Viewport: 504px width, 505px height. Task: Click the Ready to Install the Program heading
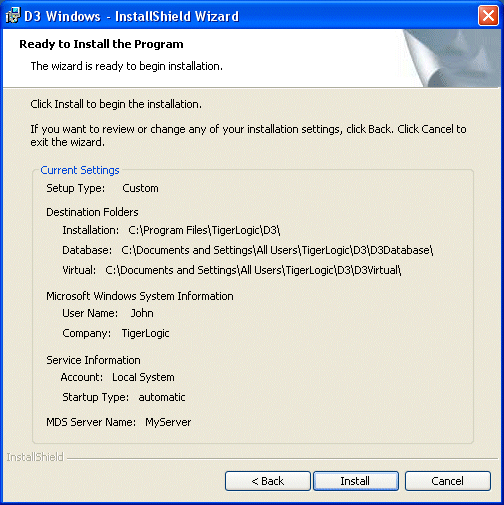[101, 44]
